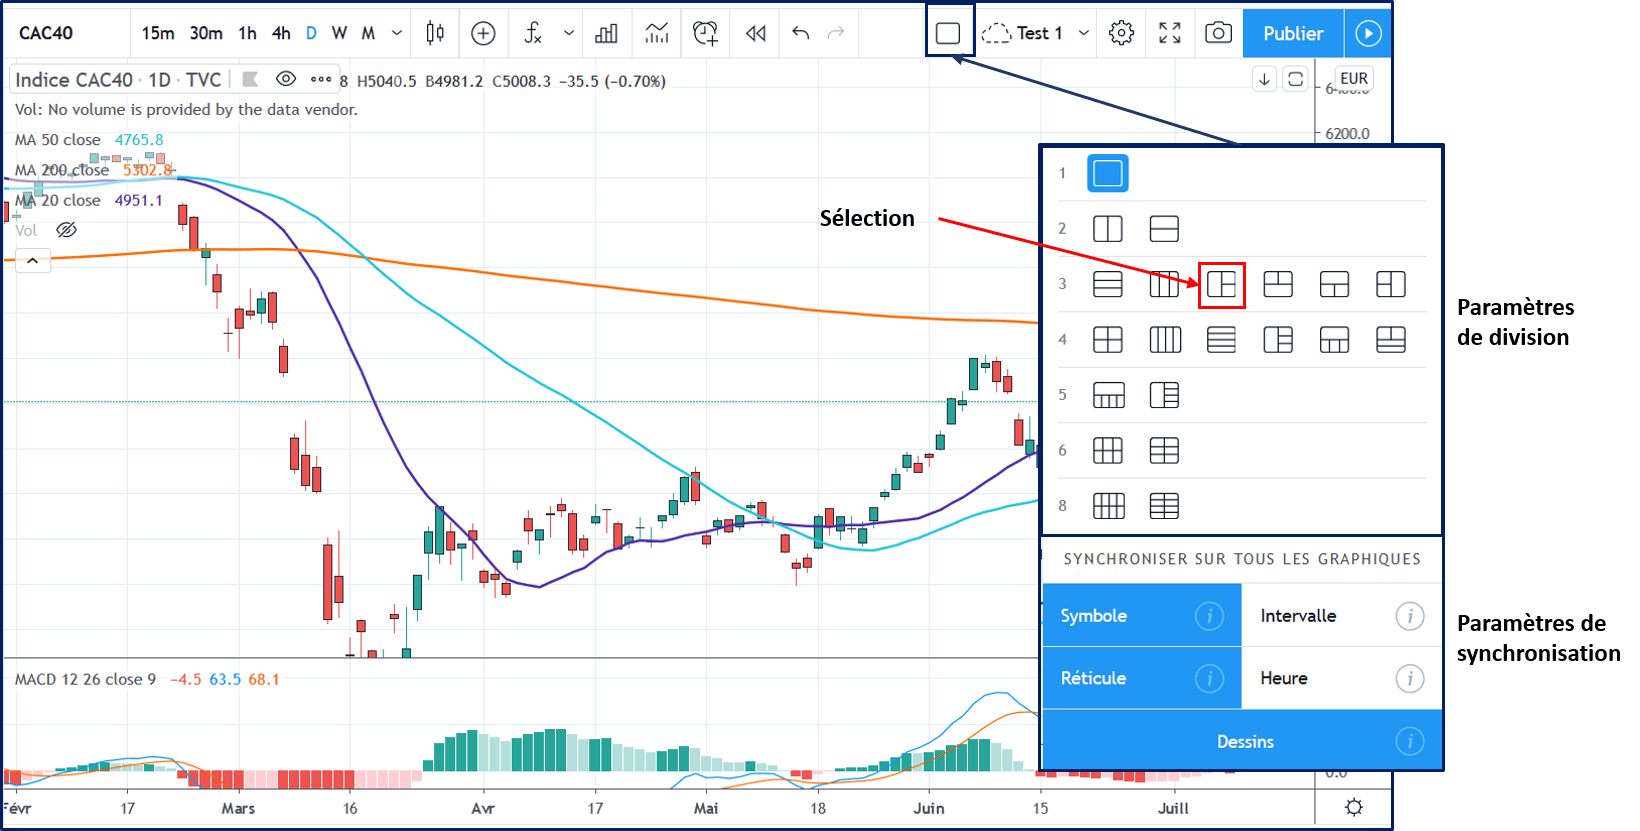Redo the last chart action

(x=836, y=33)
